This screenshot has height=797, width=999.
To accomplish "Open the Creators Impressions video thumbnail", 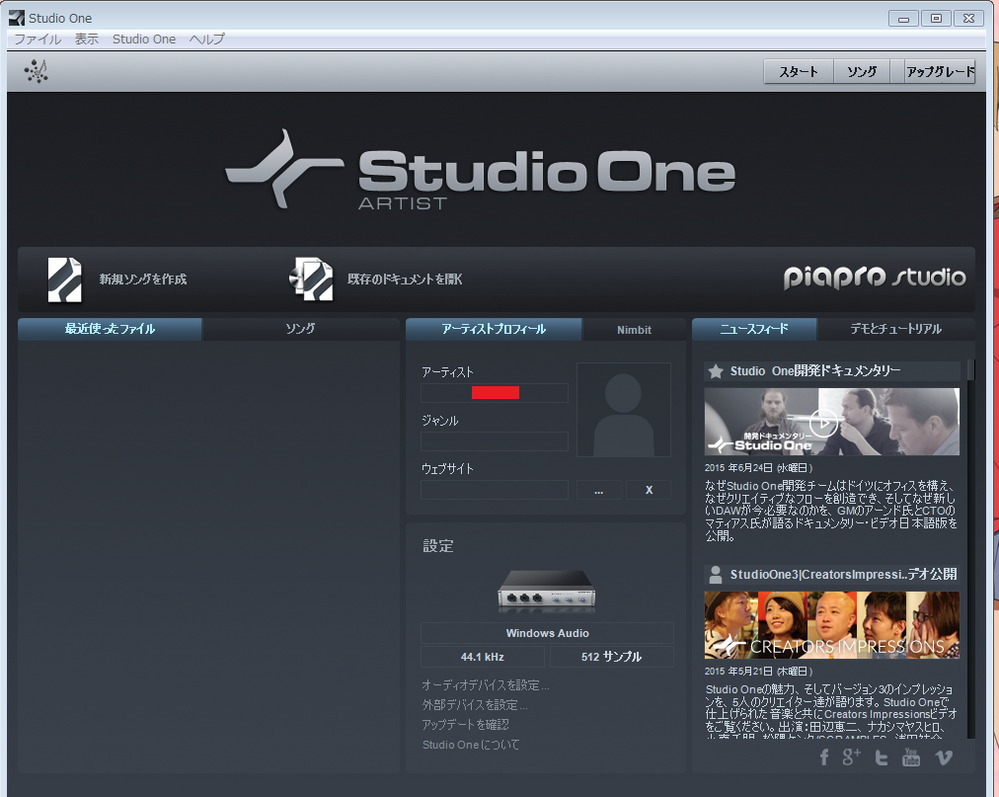I will [831, 625].
